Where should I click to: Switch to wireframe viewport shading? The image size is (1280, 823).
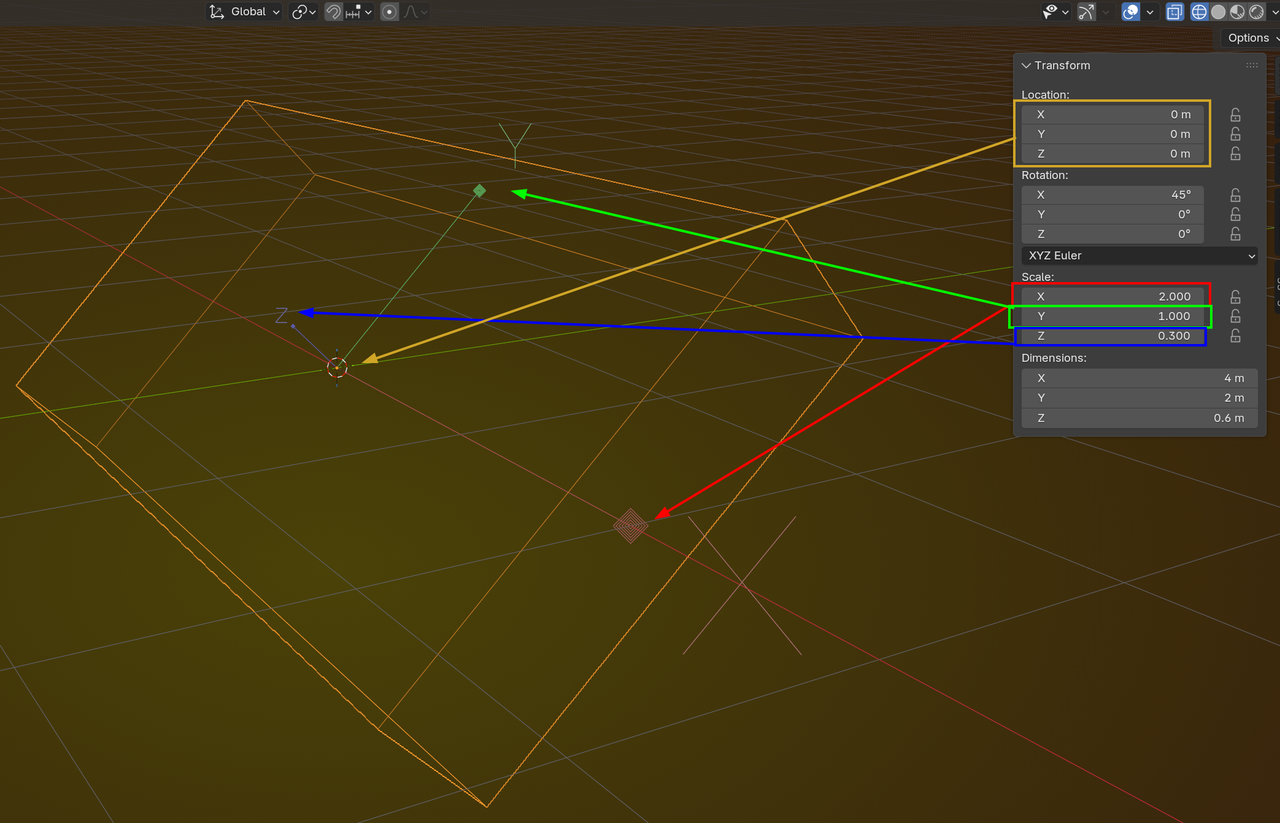click(x=1199, y=12)
